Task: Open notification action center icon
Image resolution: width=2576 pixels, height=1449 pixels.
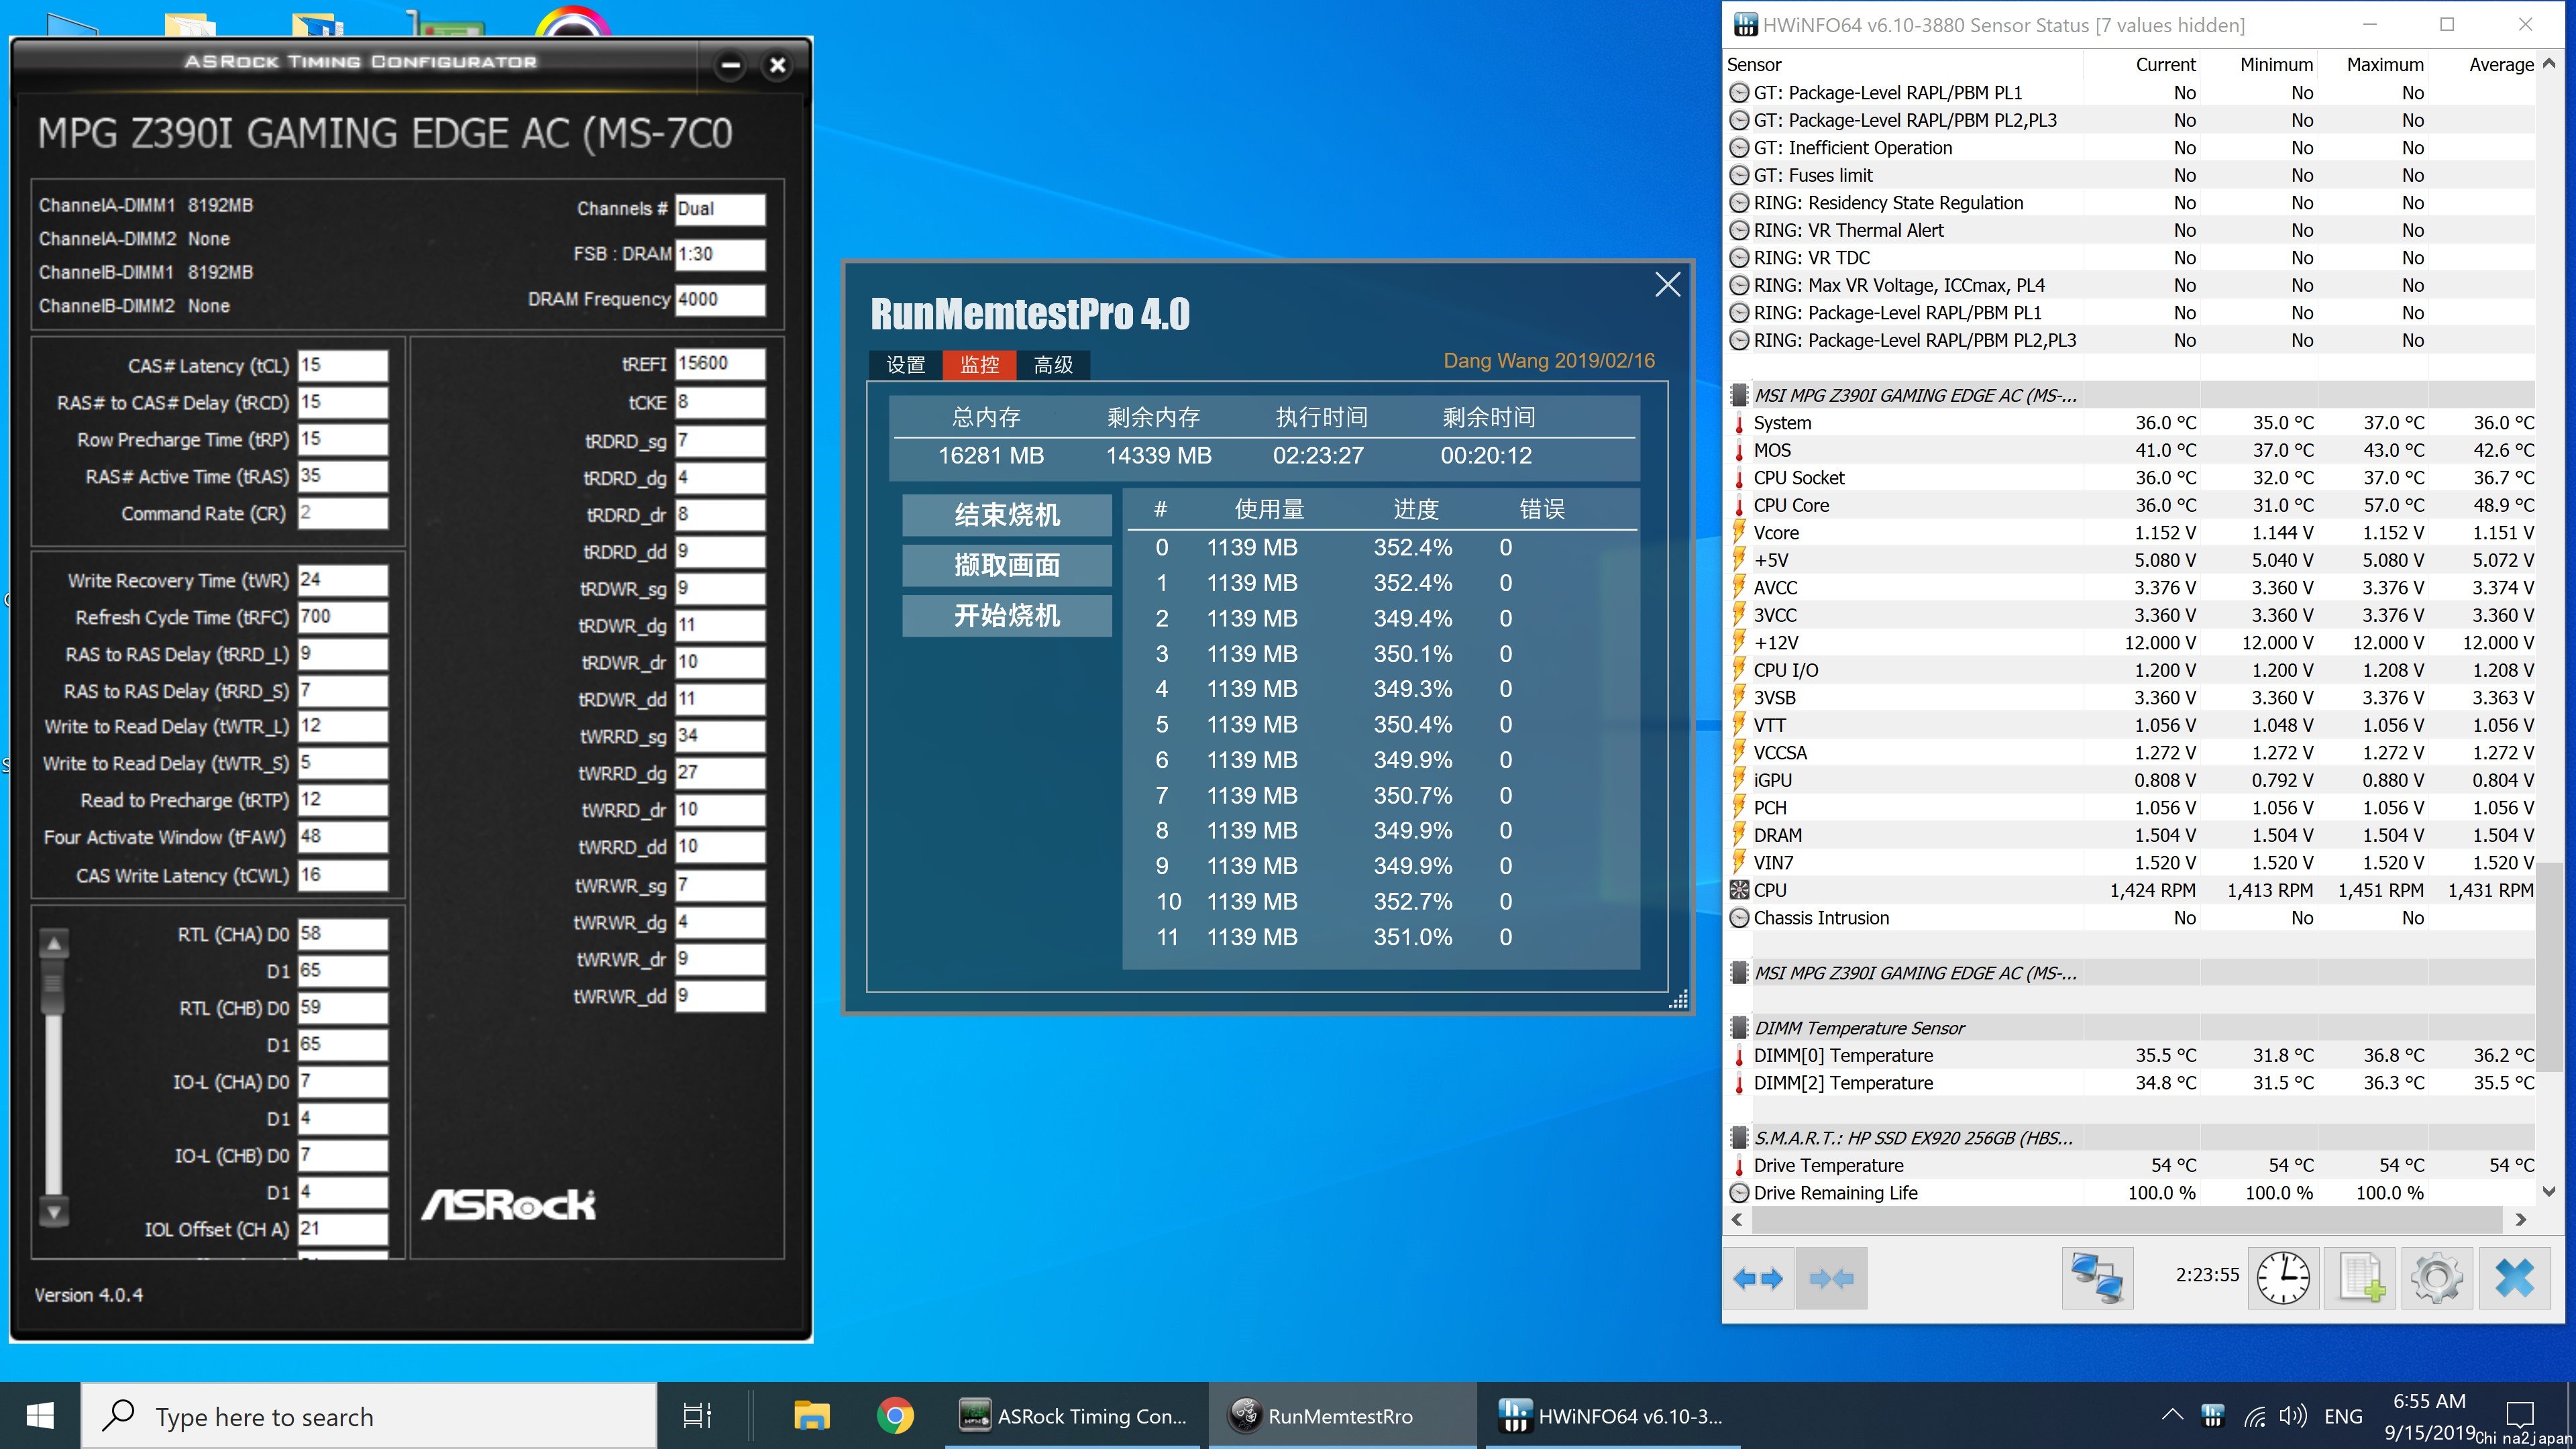Action: pos(2520,1416)
